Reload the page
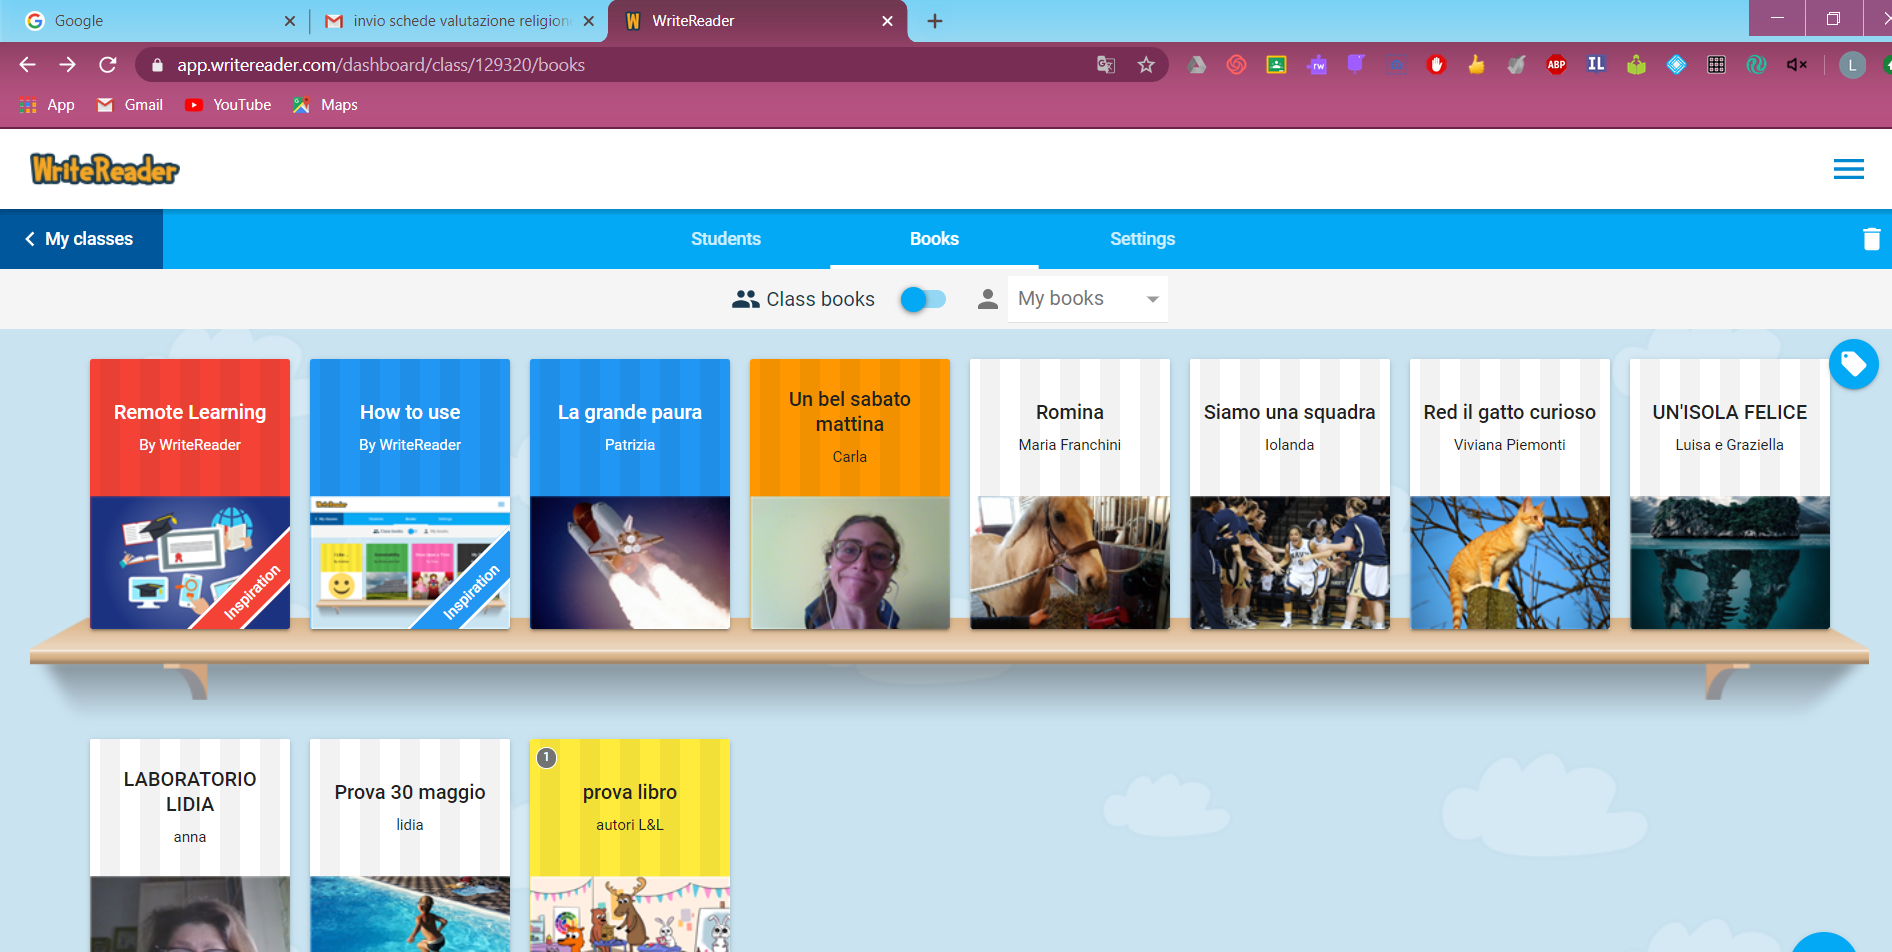The height and width of the screenshot is (952, 1892). tap(108, 65)
